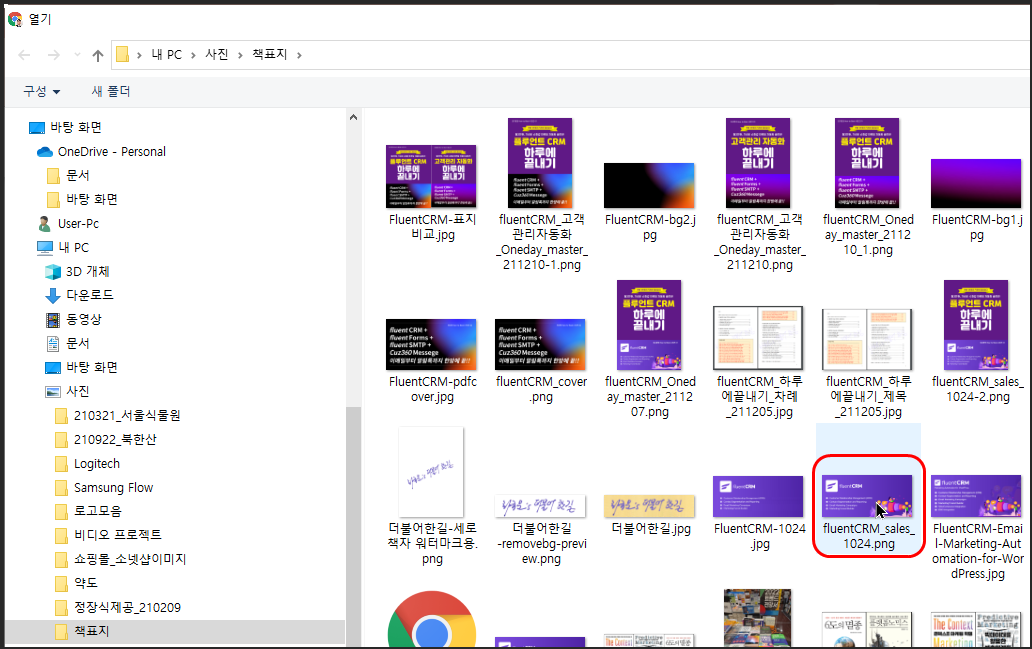Select fluentCRM_하루에끝내기_제목_211205.jpg
Viewport: 1032px width, 649px height.
click(x=867, y=364)
